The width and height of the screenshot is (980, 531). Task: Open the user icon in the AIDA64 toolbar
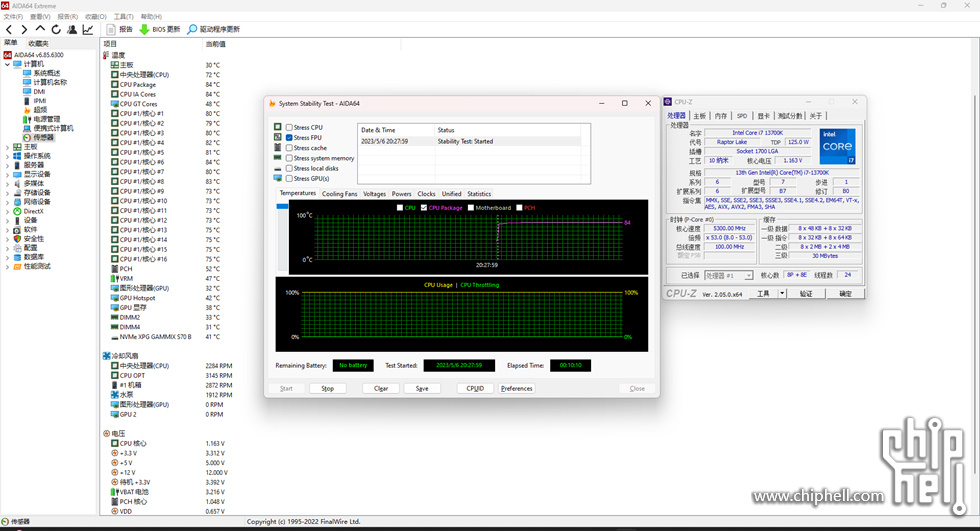click(x=72, y=29)
